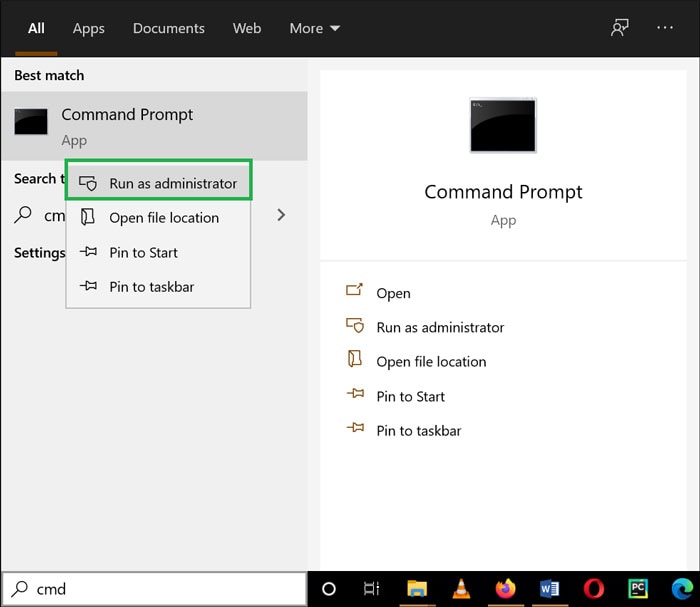The width and height of the screenshot is (700, 607).
Task: Open Microsoft Word from the taskbar
Action: tap(549, 589)
